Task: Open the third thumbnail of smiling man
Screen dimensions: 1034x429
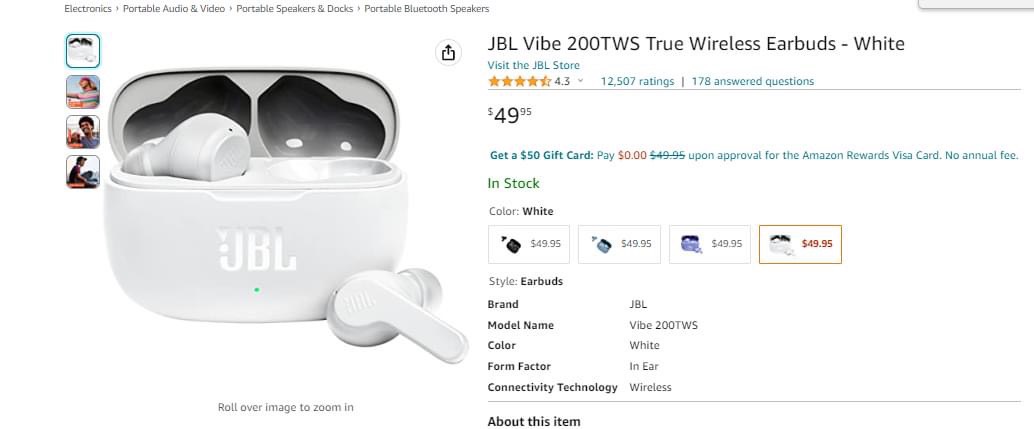Action: pyautogui.click(x=83, y=132)
